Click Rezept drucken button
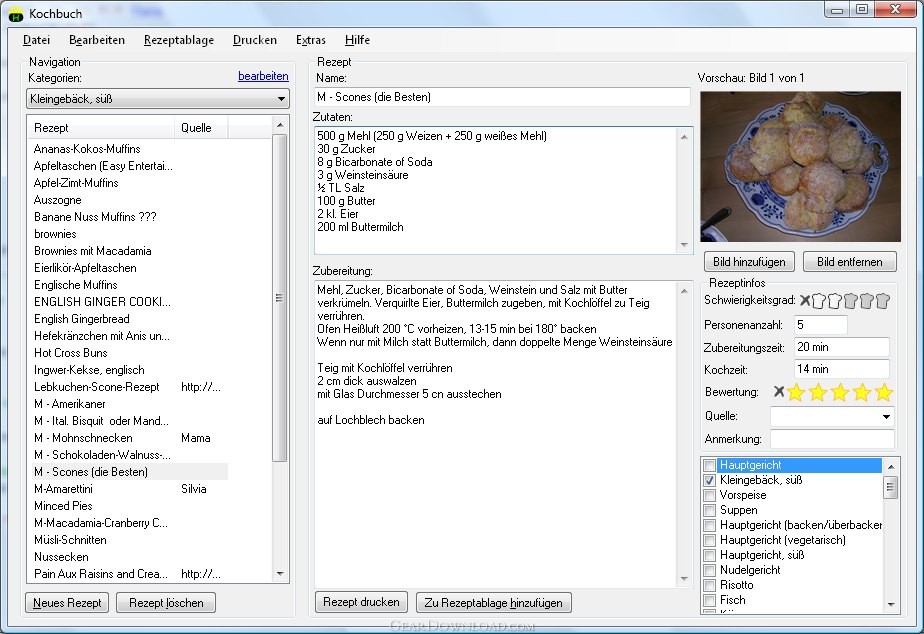924x634 pixels. click(x=361, y=602)
